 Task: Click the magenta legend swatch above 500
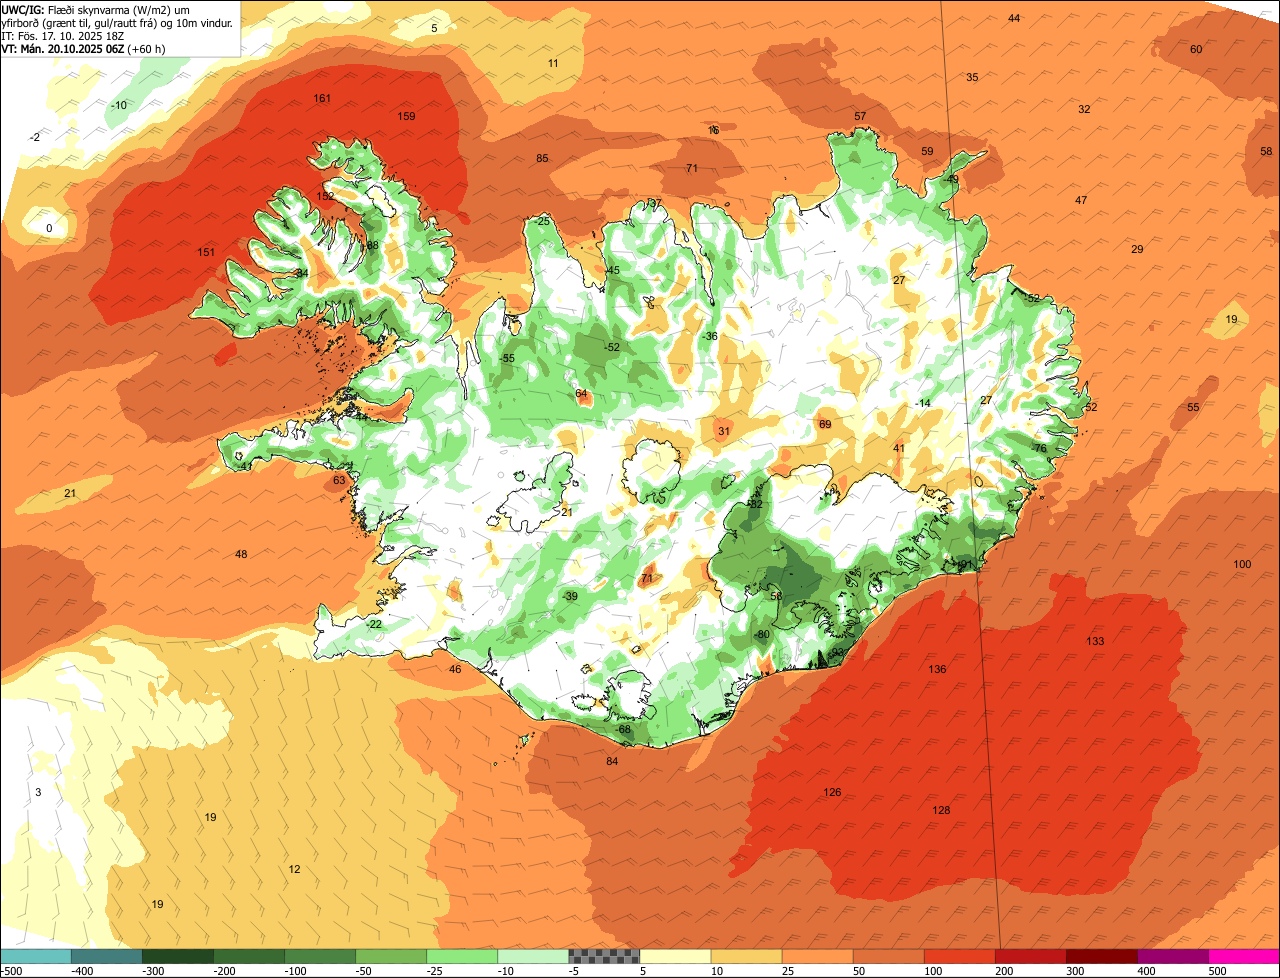(1244, 956)
